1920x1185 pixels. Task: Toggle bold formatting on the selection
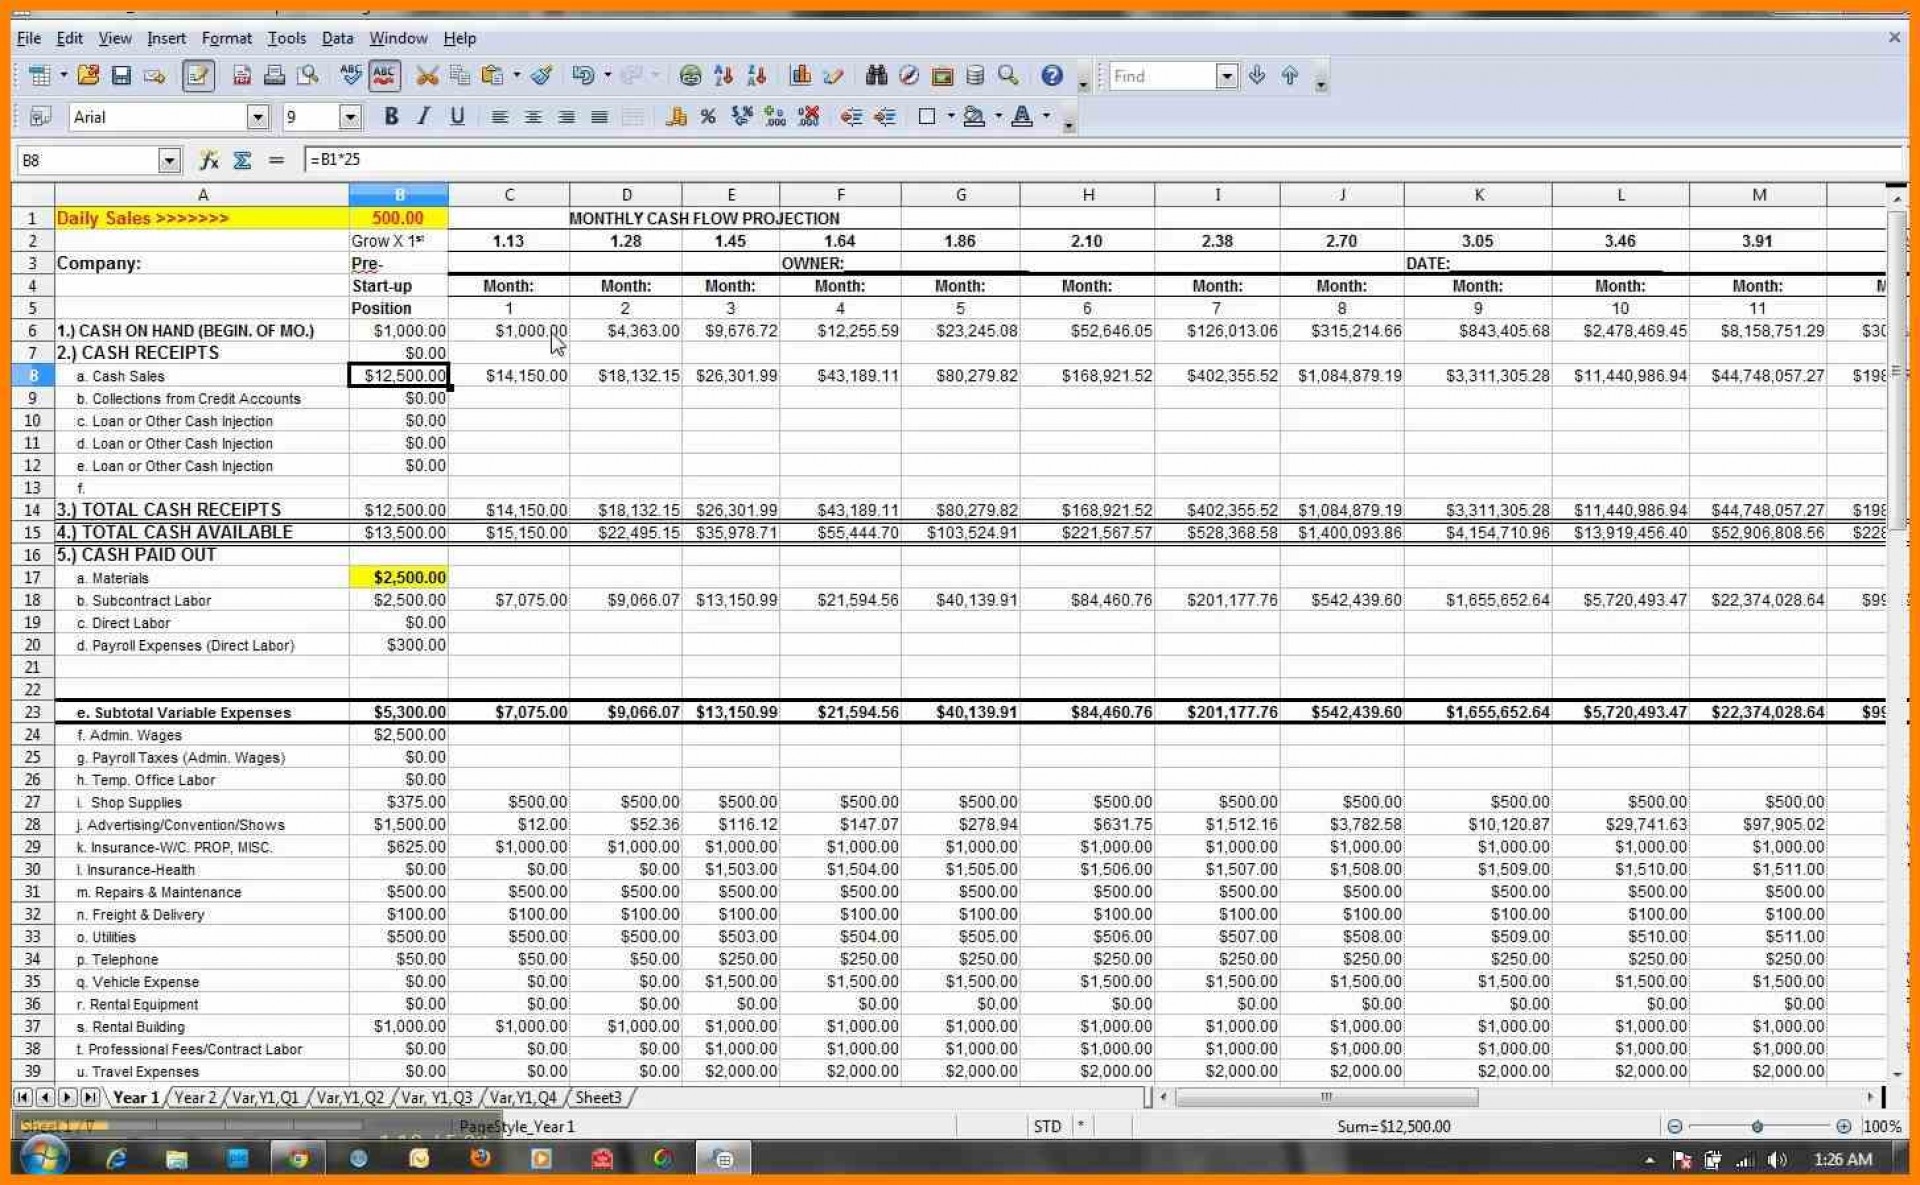coord(391,117)
